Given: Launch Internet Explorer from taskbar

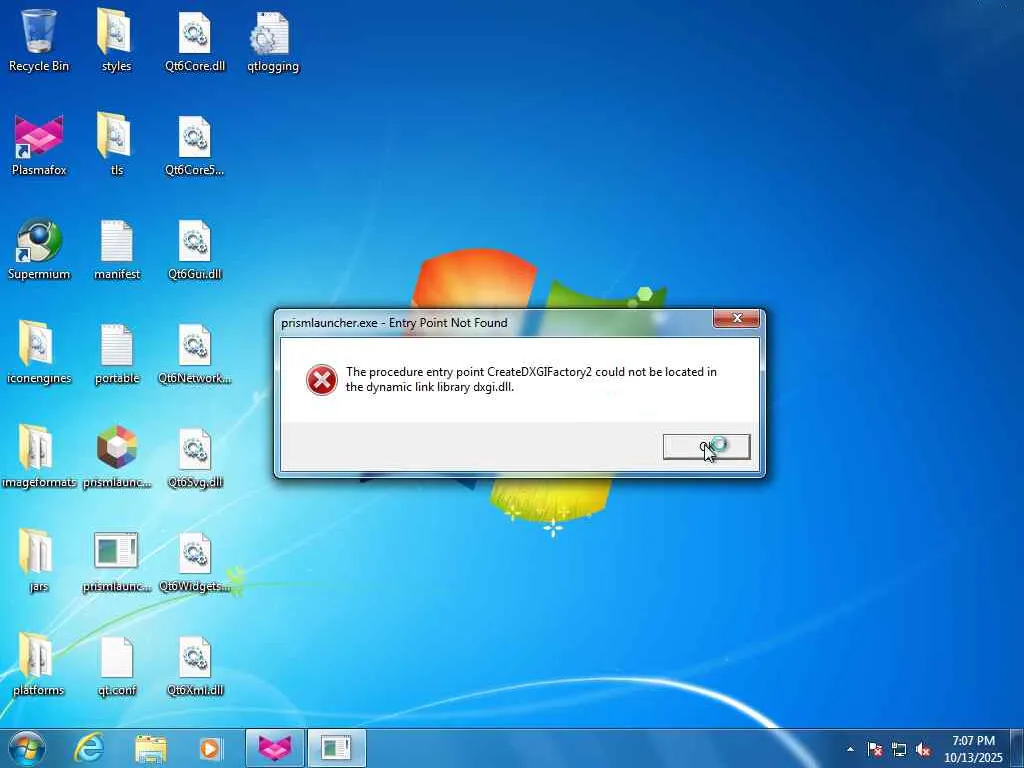Looking at the screenshot, I should (x=89, y=748).
